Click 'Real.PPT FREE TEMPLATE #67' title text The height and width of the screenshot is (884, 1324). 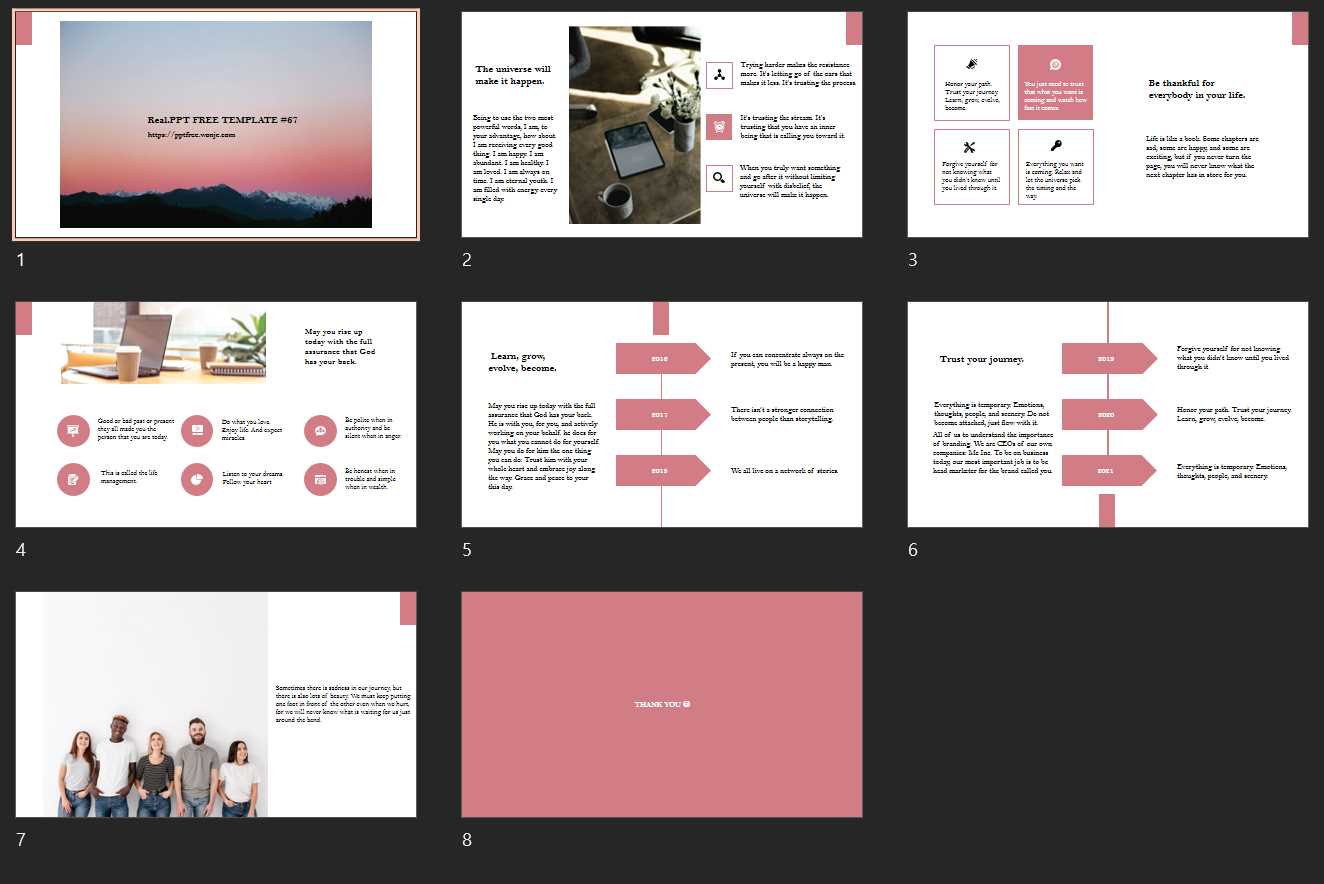[222, 120]
